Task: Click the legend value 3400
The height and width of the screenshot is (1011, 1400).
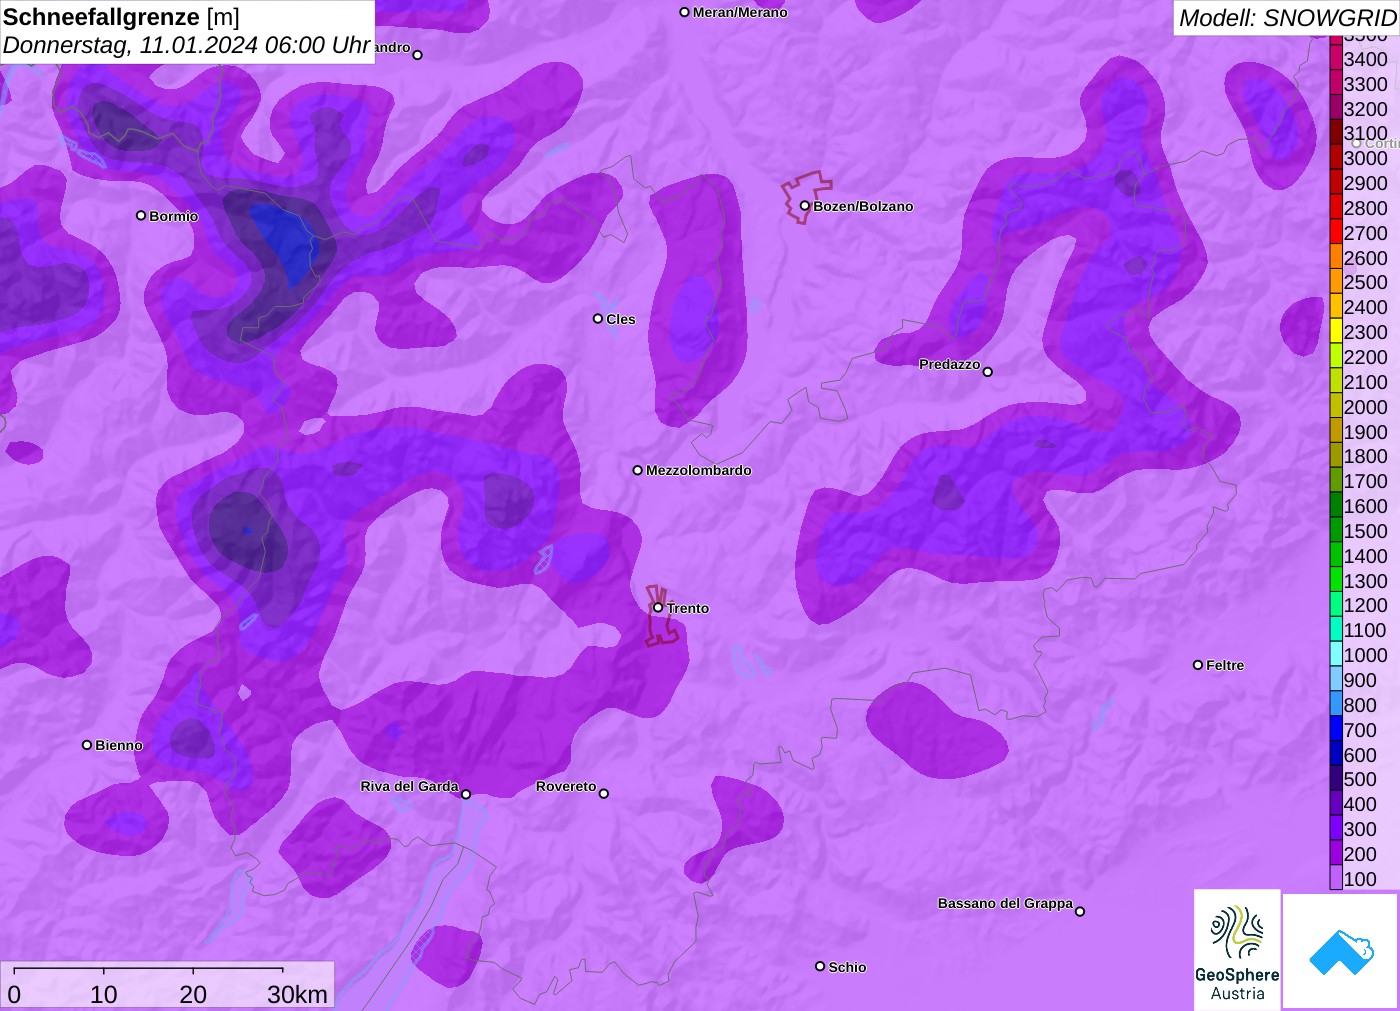Action: coord(1366,59)
